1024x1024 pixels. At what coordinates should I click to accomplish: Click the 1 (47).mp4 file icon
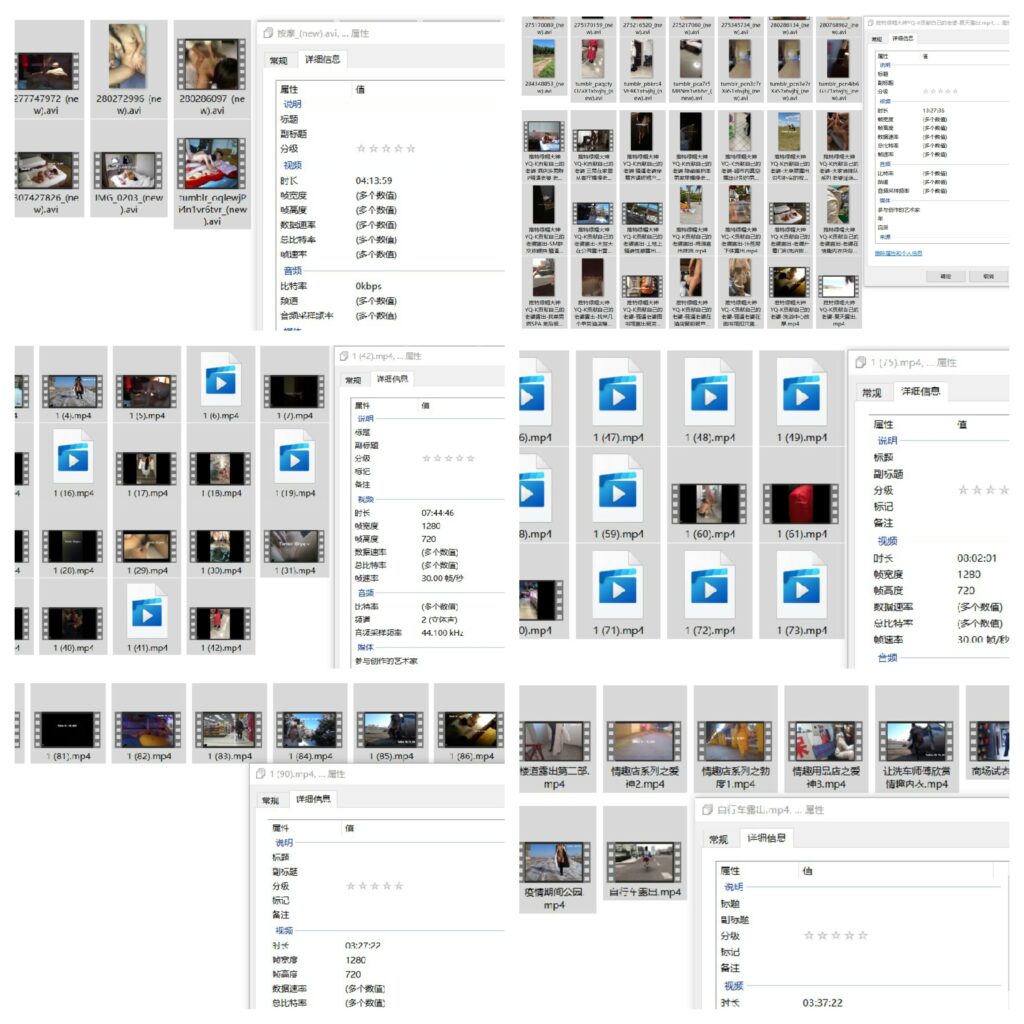[617, 392]
